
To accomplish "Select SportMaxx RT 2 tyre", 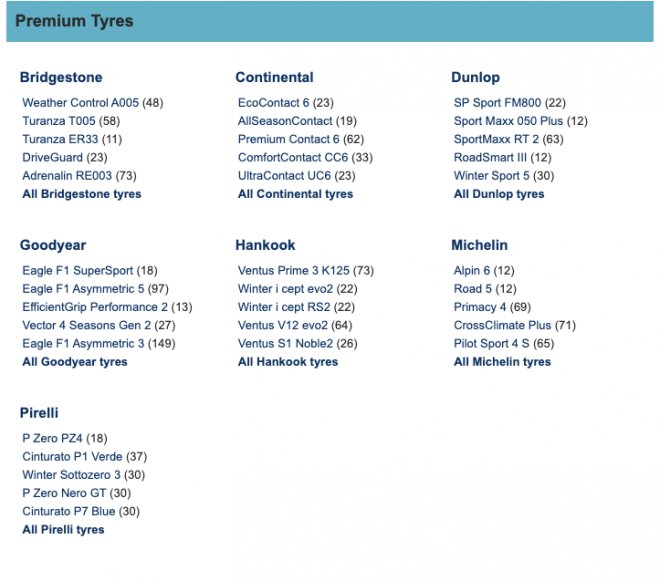I will [496, 139].
